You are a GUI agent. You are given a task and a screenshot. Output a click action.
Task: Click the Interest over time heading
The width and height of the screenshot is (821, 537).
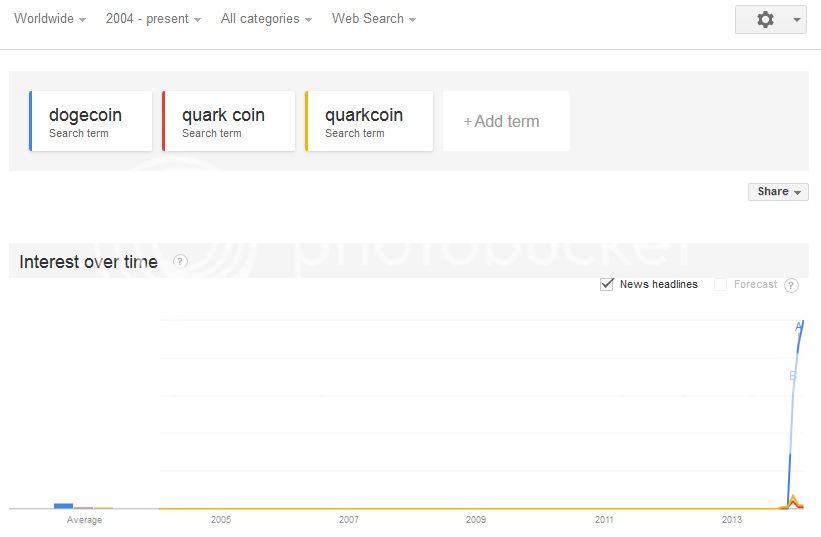[88, 262]
